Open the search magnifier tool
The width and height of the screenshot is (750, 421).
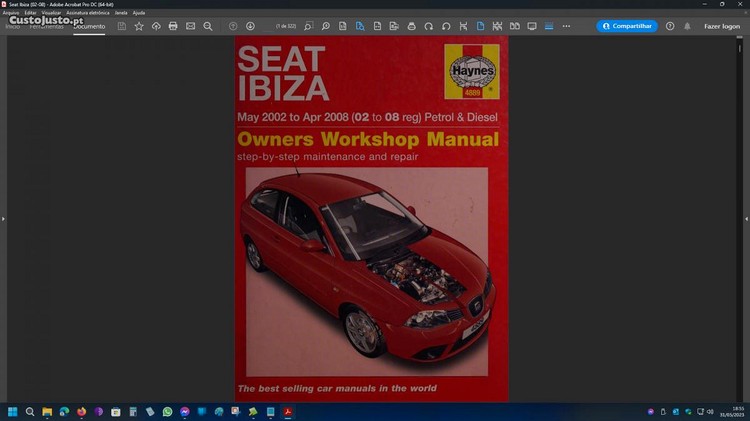pos(208,26)
